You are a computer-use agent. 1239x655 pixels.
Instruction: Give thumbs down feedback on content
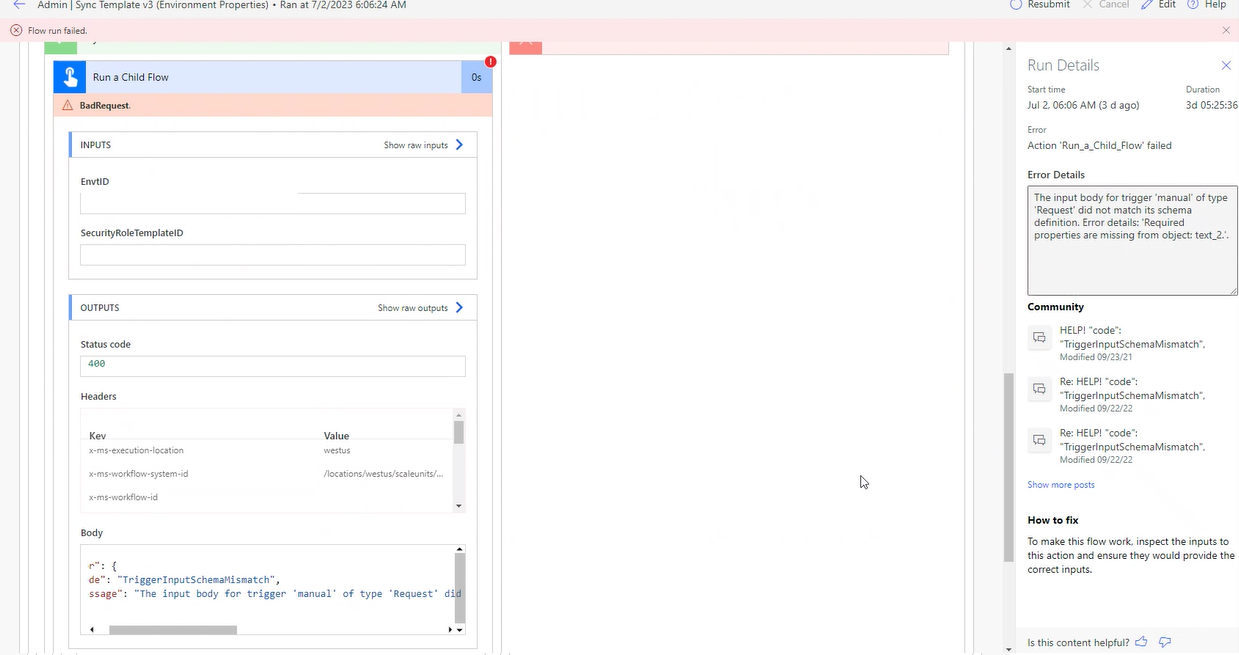(1165, 642)
